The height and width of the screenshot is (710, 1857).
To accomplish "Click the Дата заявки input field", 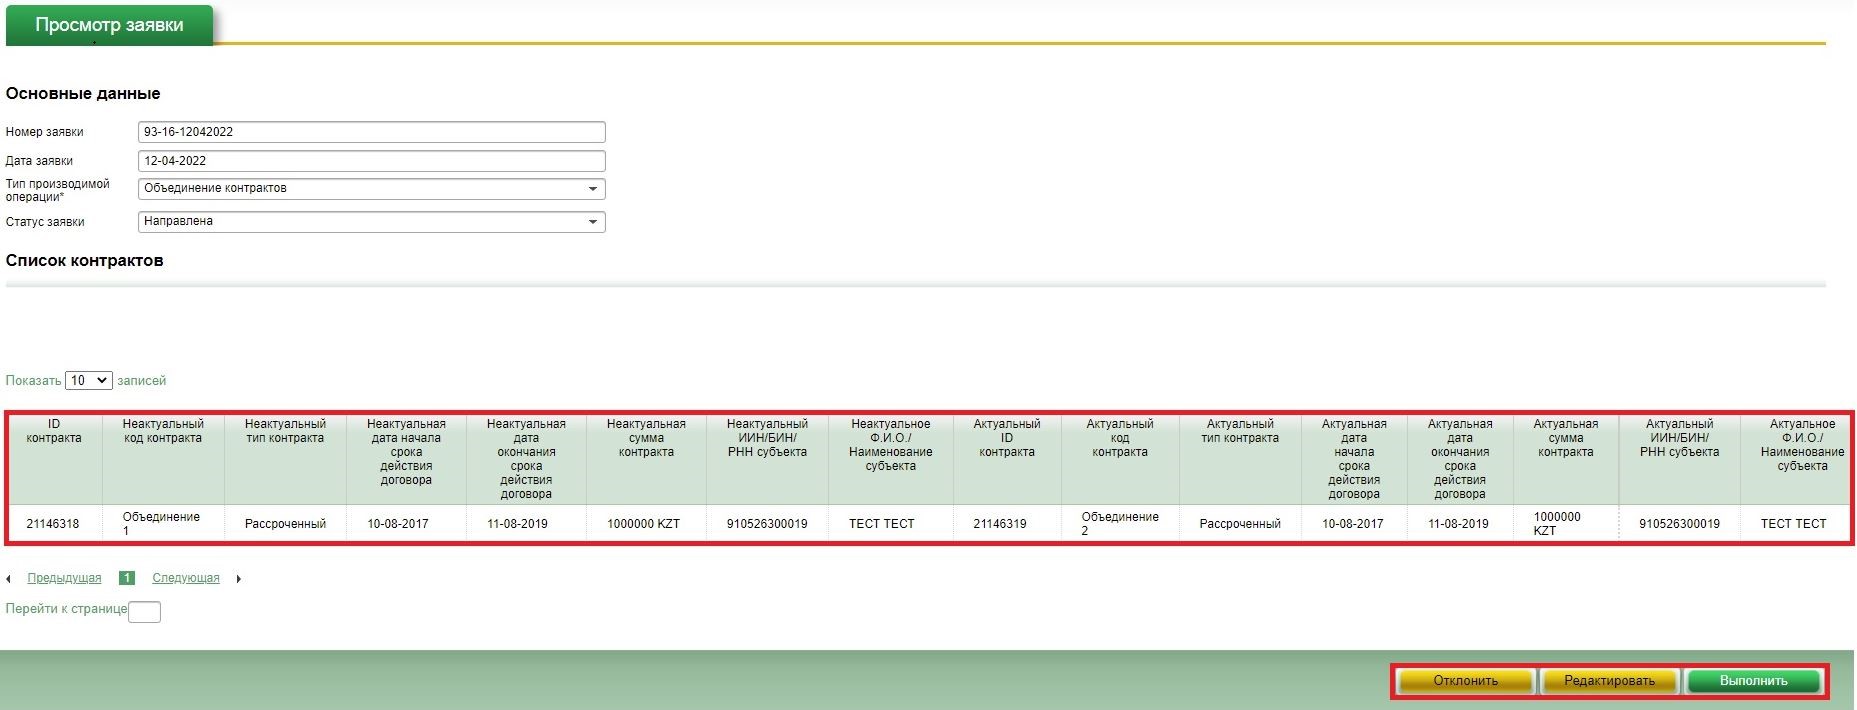I will [x=371, y=161].
